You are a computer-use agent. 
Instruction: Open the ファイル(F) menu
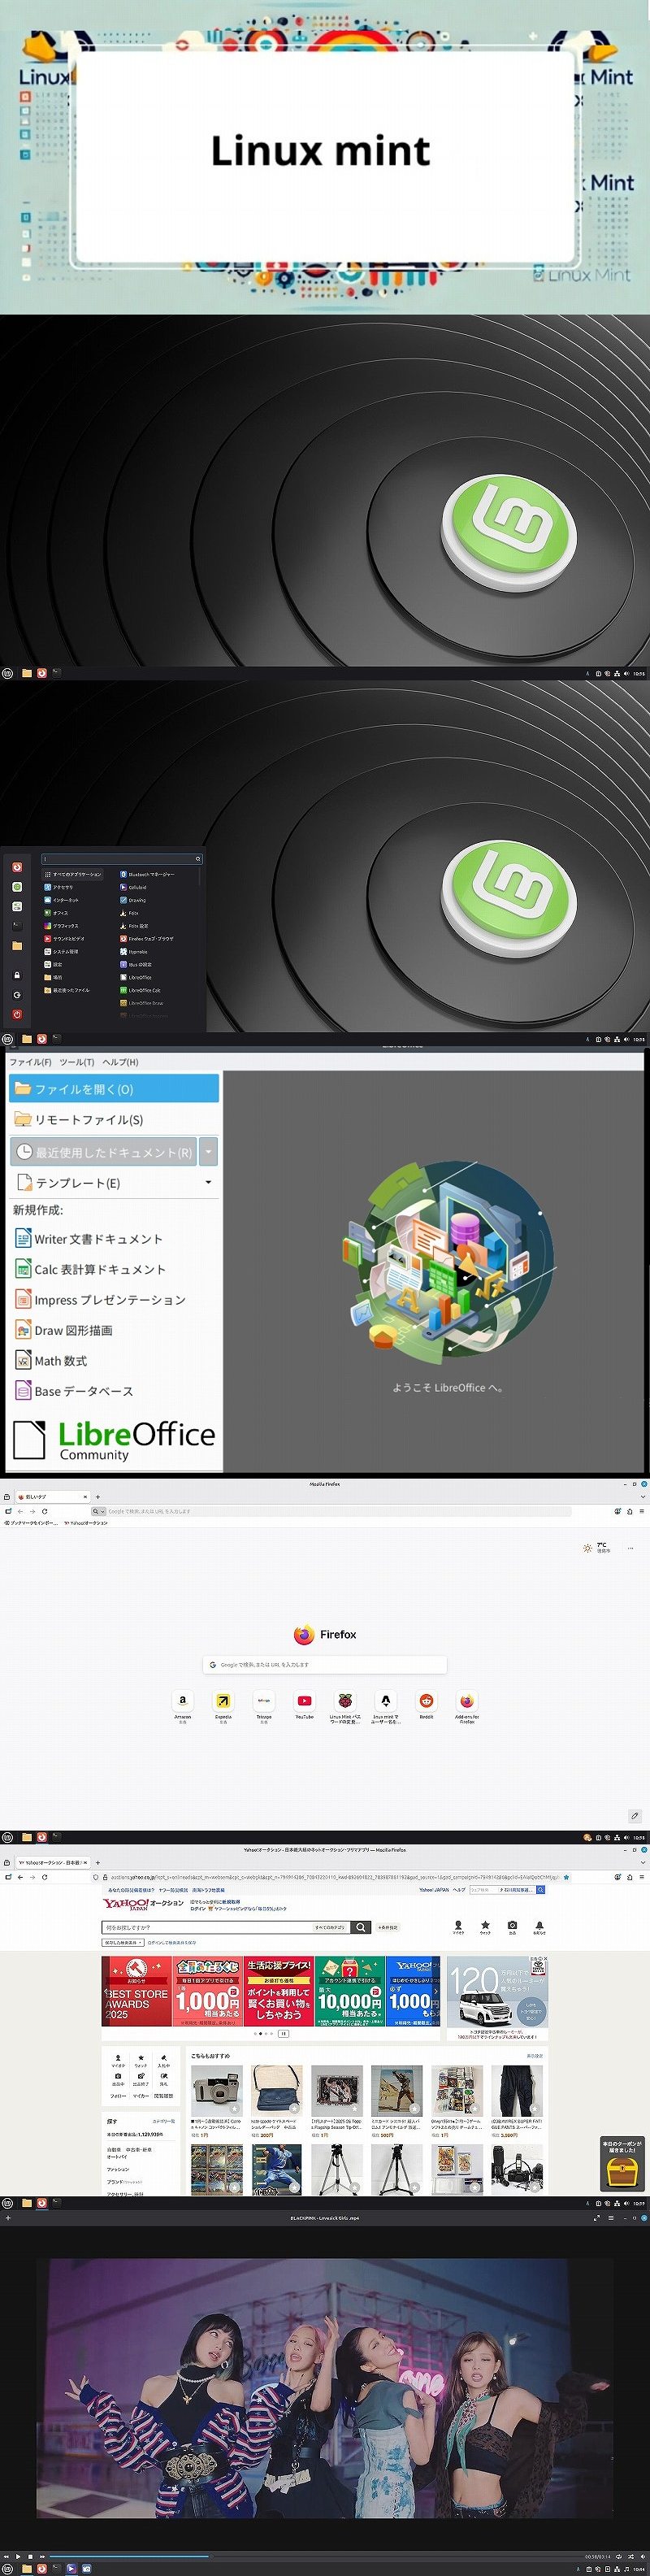30,1062
